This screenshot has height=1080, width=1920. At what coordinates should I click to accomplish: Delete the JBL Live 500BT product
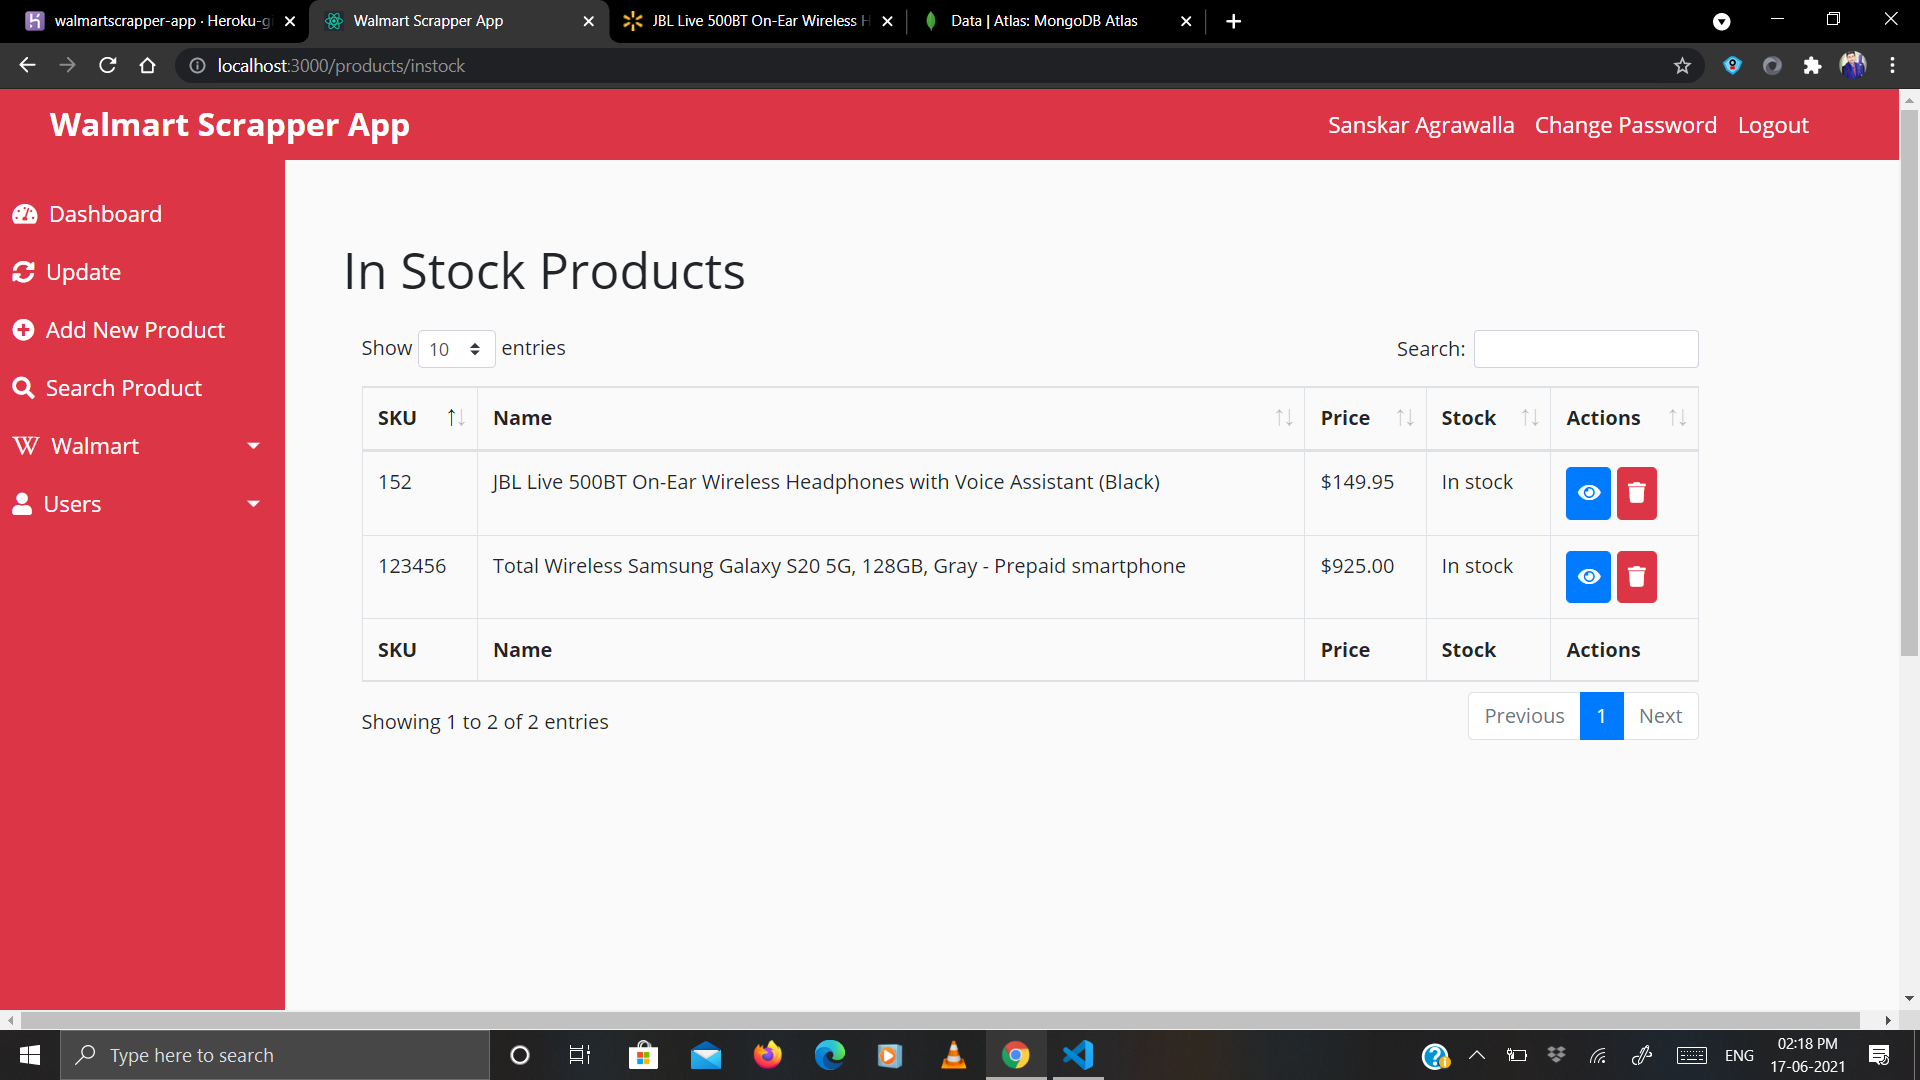(x=1636, y=493)
